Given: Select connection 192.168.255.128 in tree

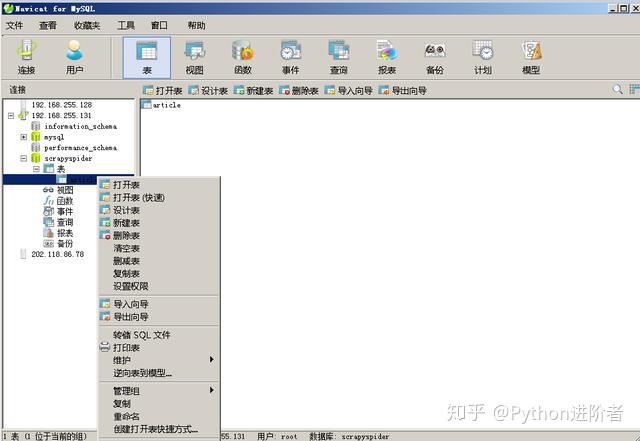Looking at the screenshot, I should click(x=62, y=105).
